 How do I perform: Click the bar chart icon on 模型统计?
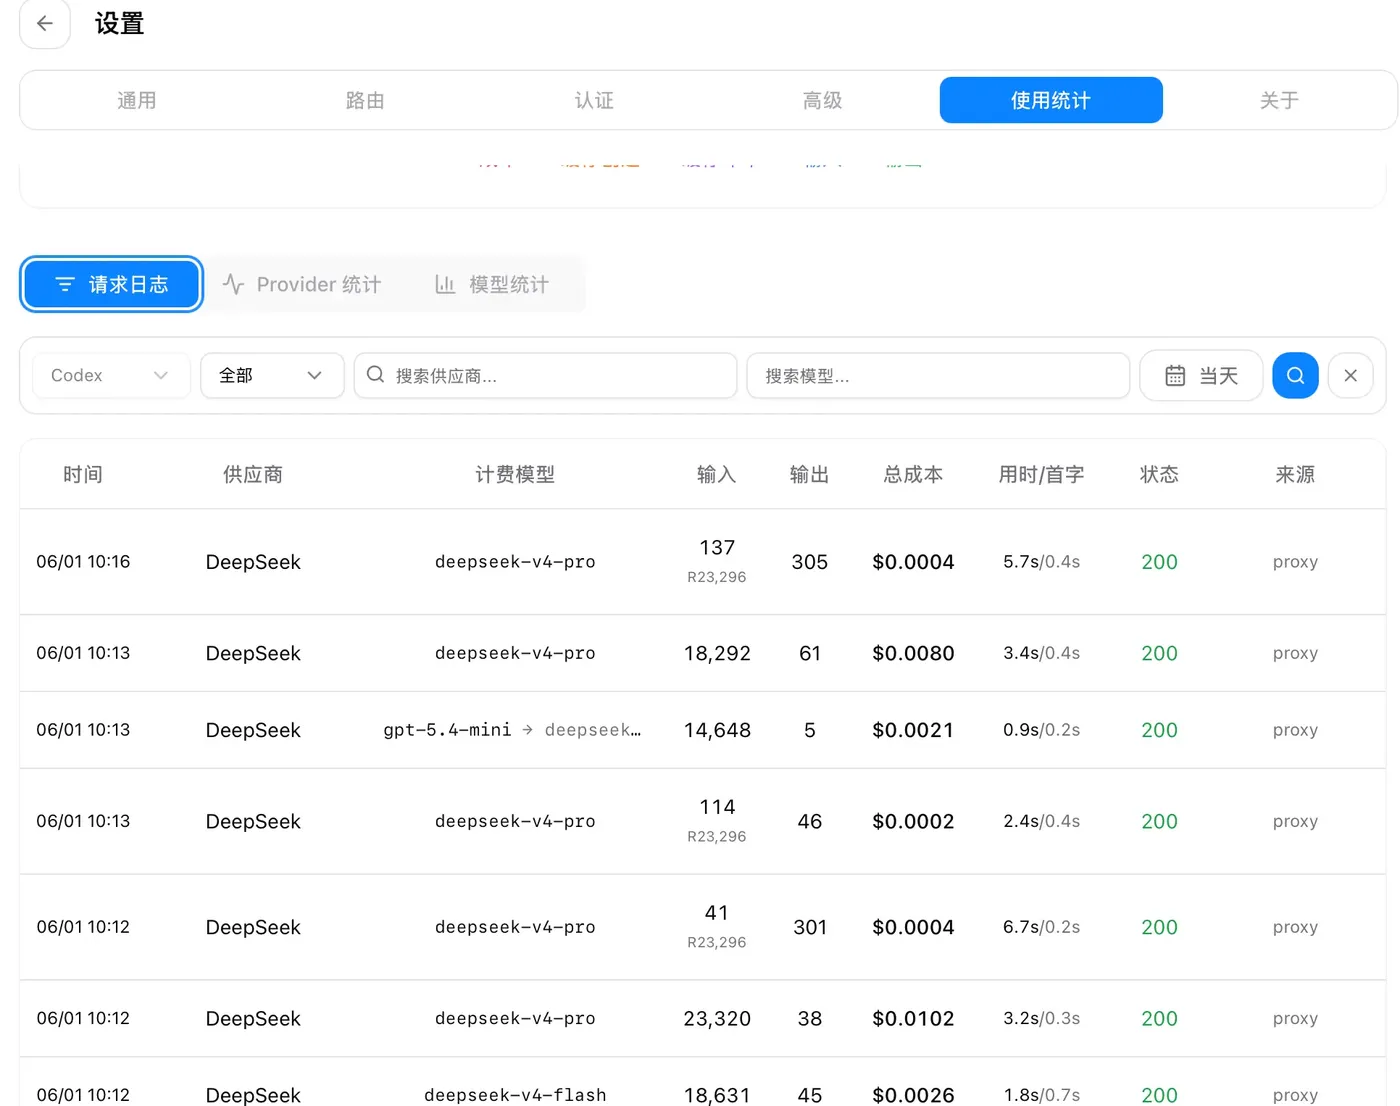tap(445, 285)
